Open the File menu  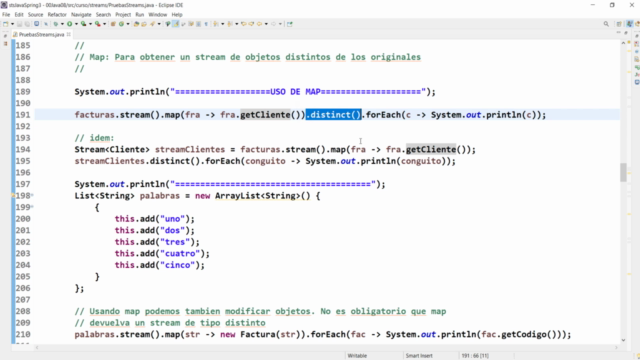(x=6, y=14)
